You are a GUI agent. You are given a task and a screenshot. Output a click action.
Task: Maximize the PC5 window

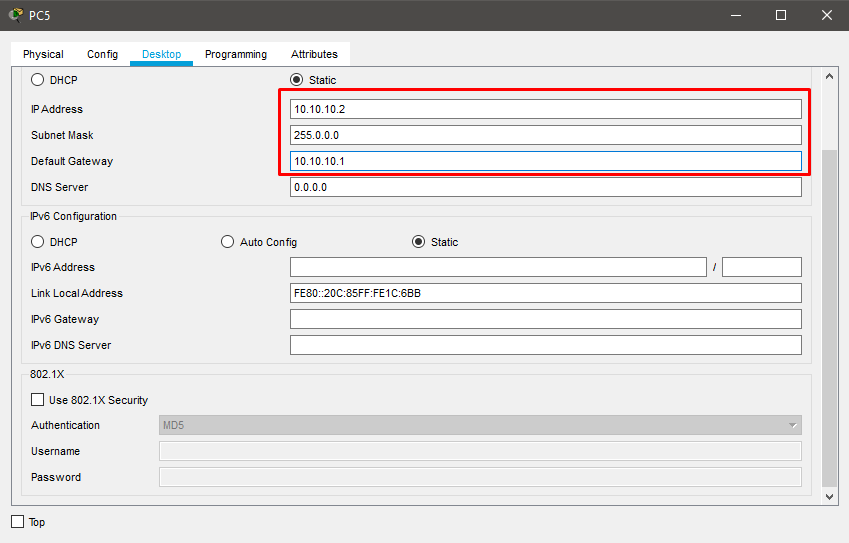pos(781,15)
